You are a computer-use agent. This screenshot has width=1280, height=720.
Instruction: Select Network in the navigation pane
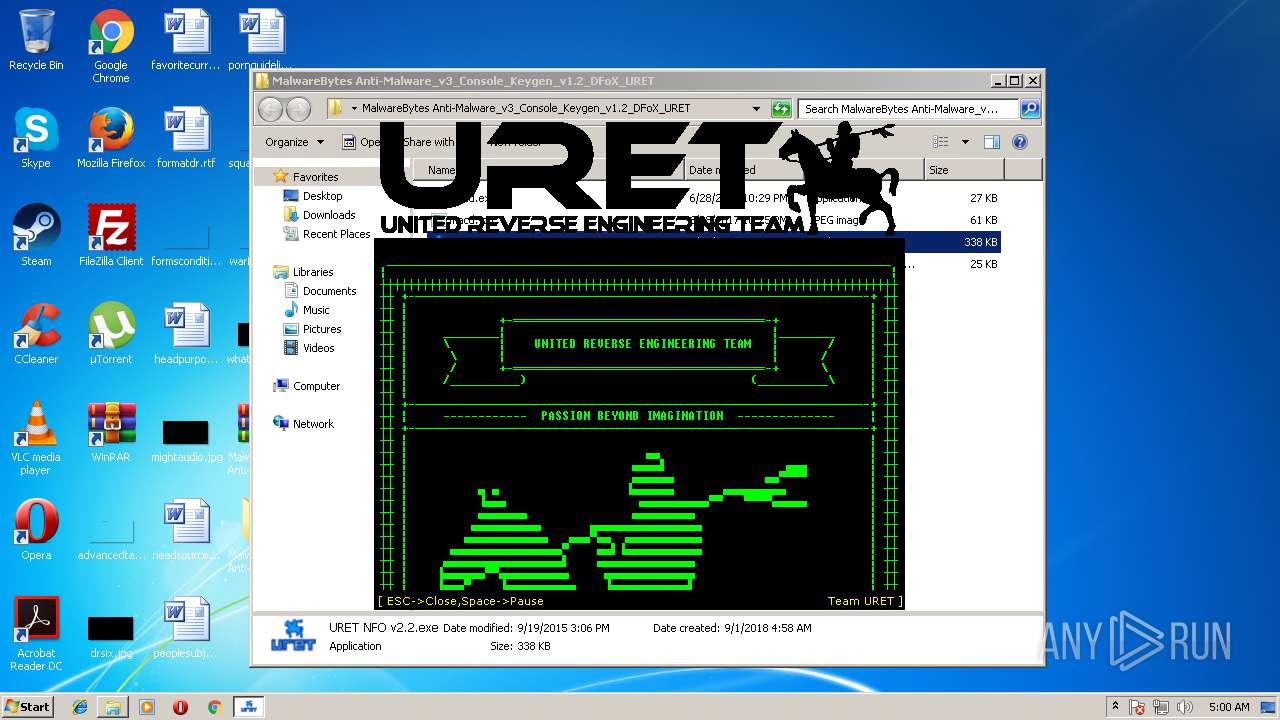tap(313, 424)
